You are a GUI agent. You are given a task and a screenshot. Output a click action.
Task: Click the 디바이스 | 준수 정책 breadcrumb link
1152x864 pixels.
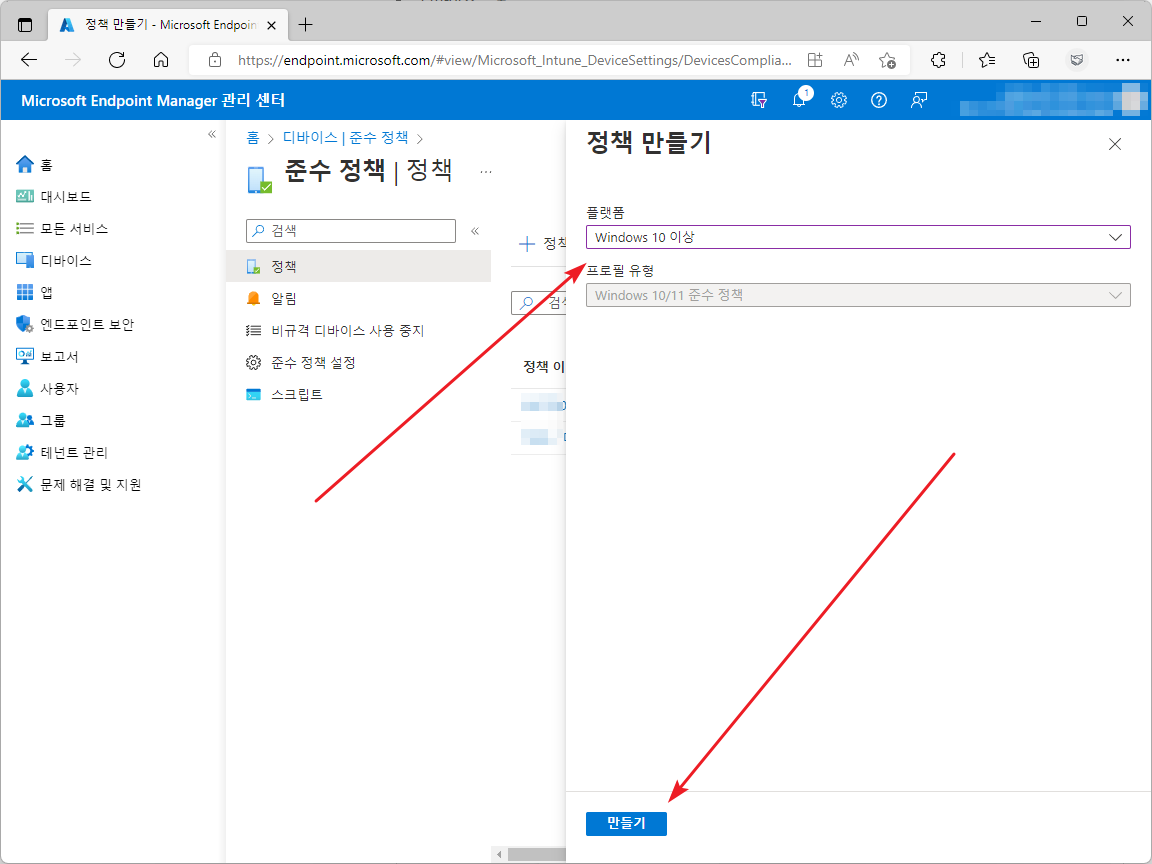coord(345,138)
